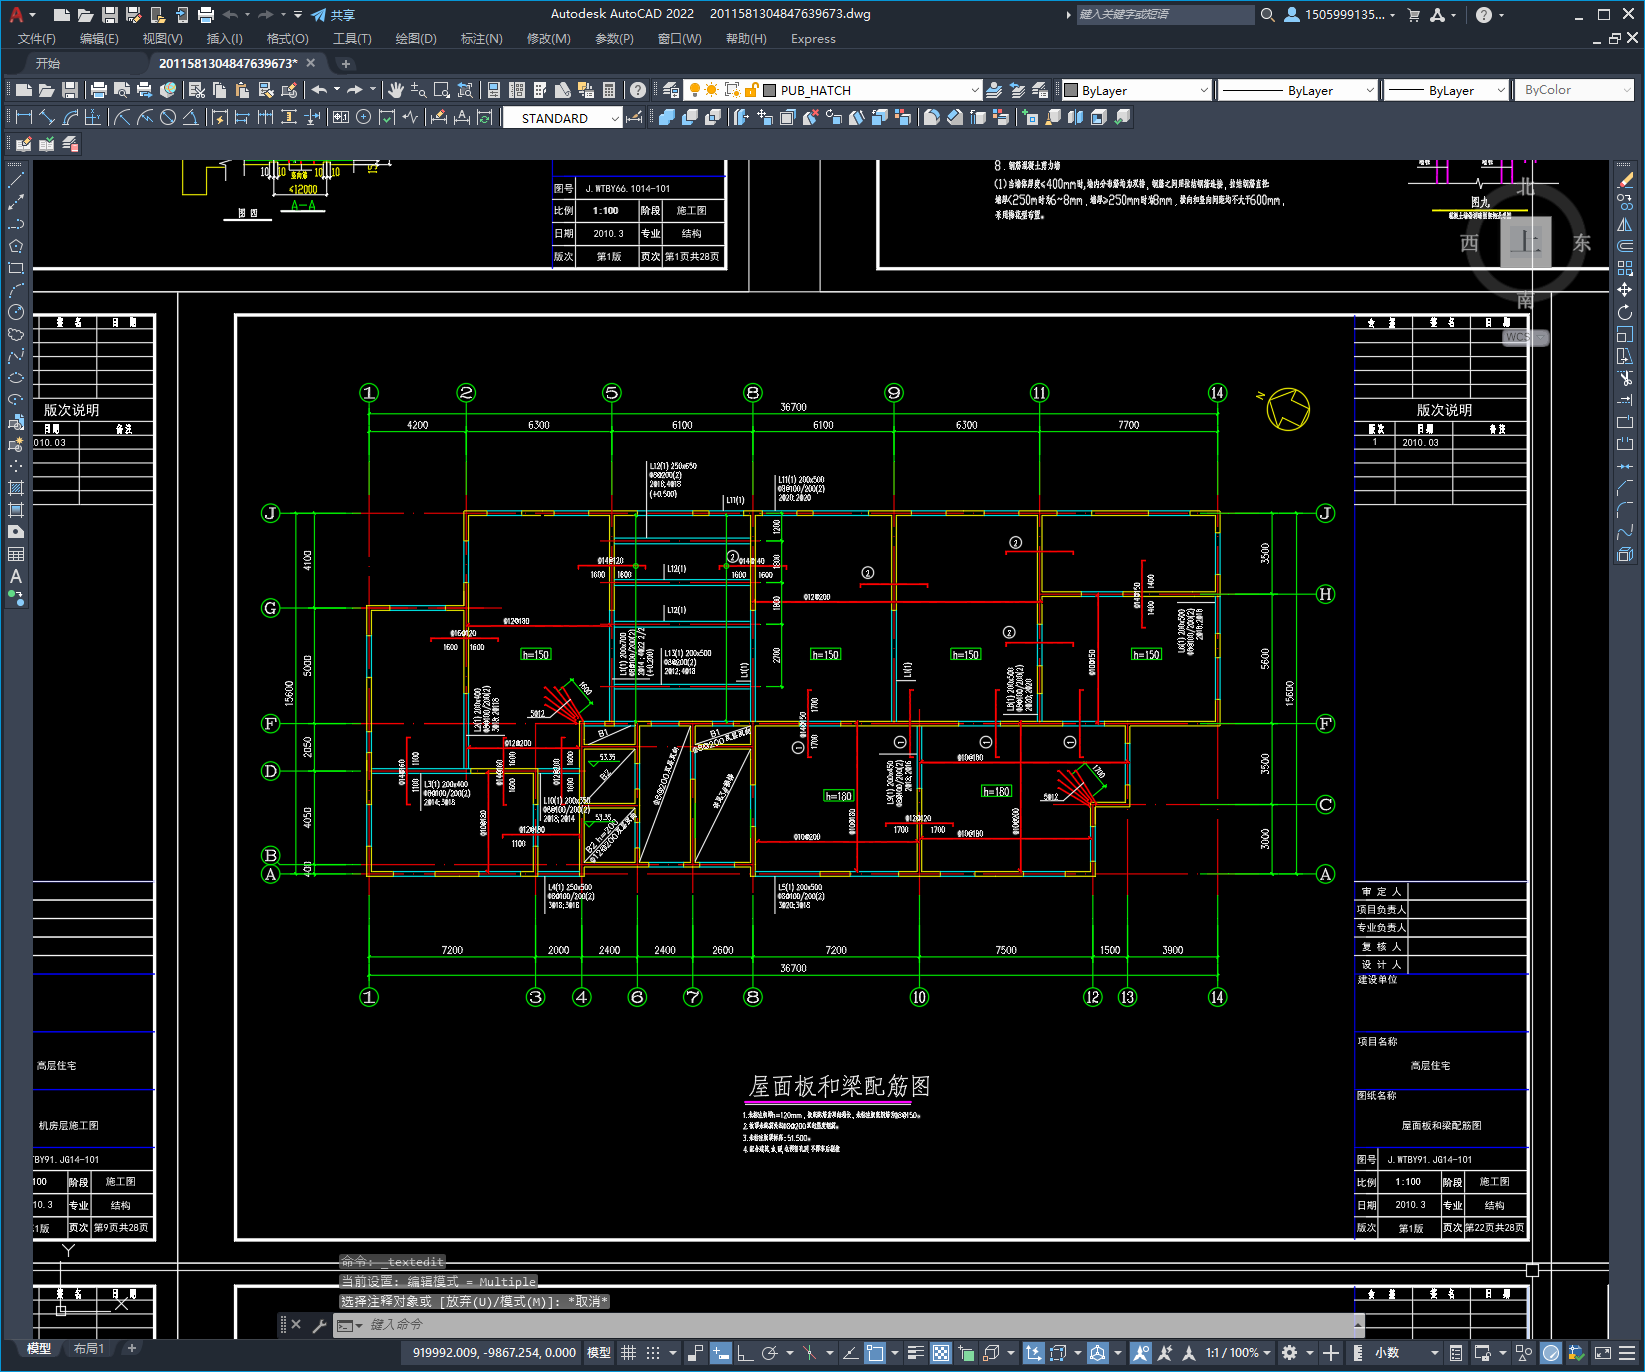Image resolution: width=1645 pixels, height=1372 pixels.
Task: Open the QuickCalc calculator icon
Action: (609, 90)
